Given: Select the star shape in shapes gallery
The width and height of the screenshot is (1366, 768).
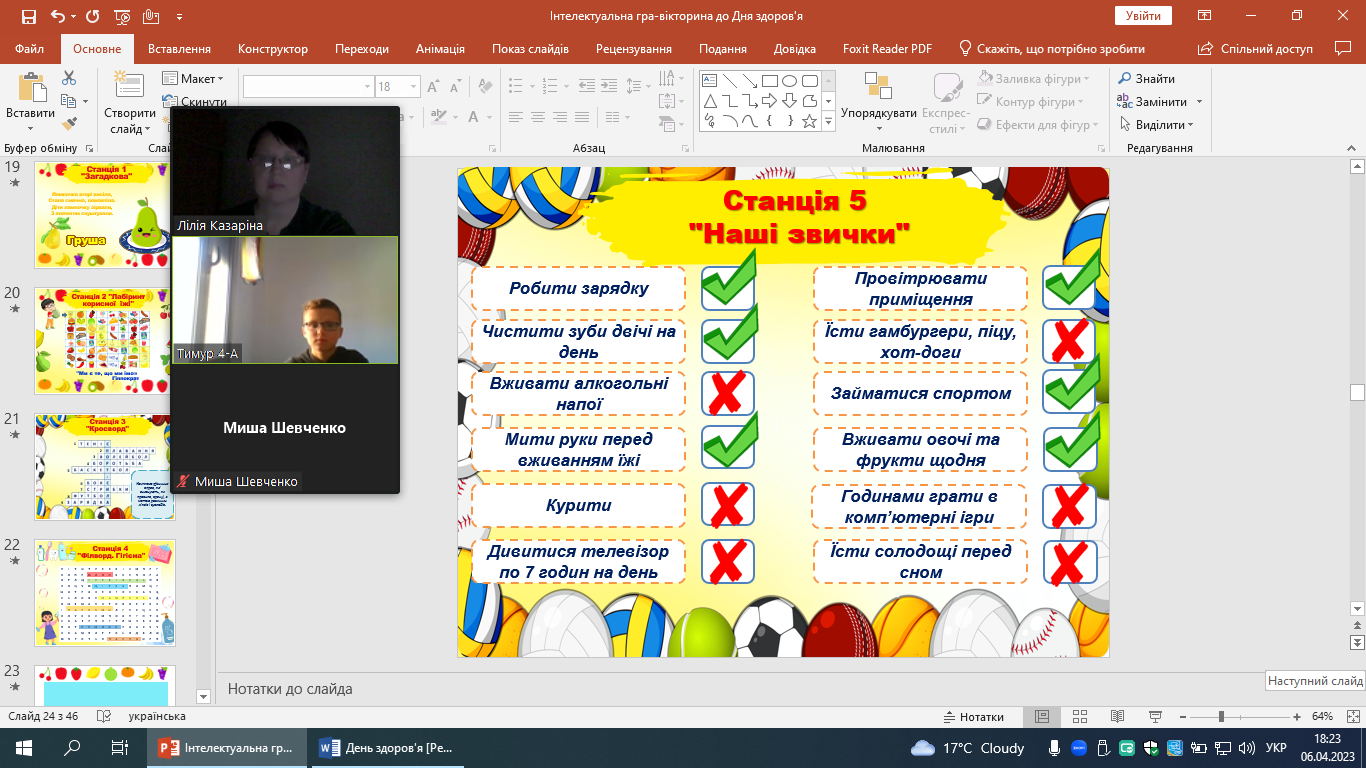Looking at the screenshot, I should (x=809, y=121).
